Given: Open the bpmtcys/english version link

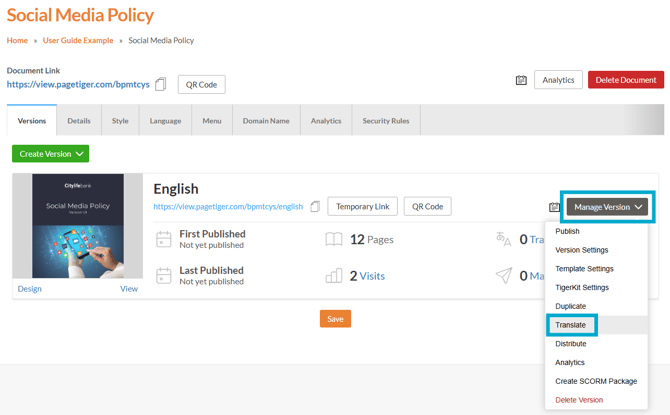Looking at the screenshot, I should (228, 206).
